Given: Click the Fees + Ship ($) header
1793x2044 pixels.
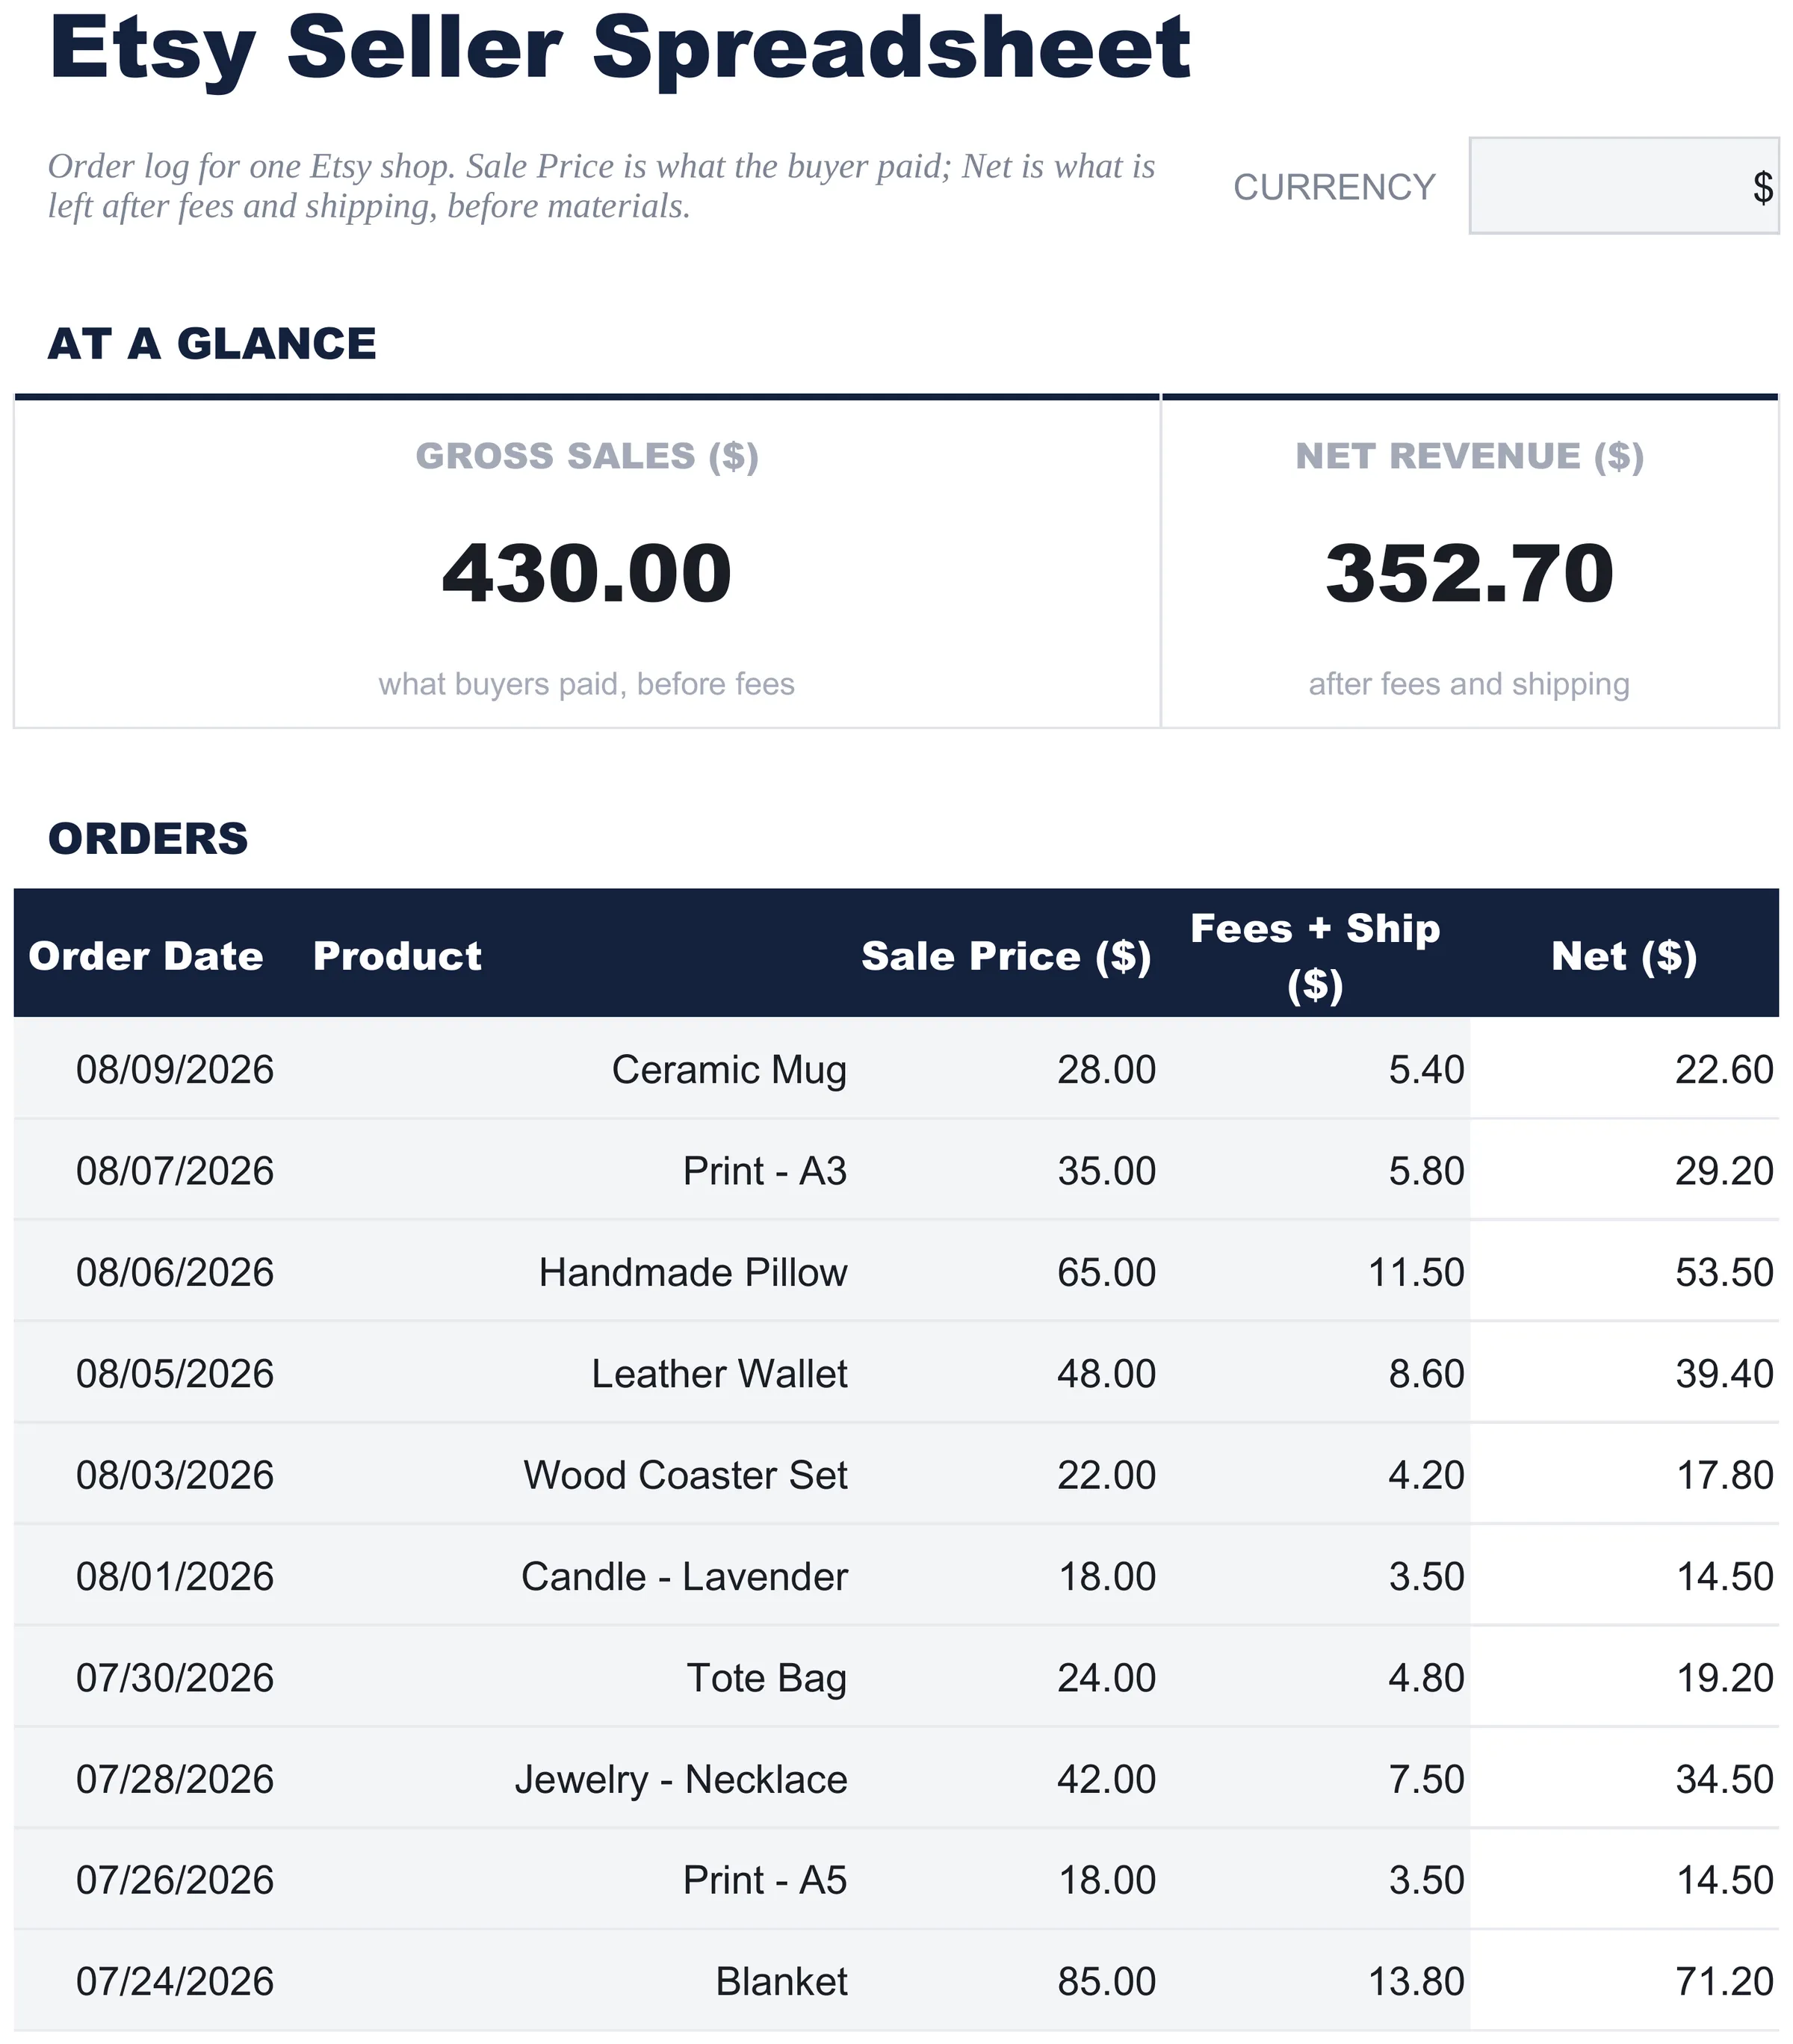Looking at the screenshot, I should coord(1315,956).
